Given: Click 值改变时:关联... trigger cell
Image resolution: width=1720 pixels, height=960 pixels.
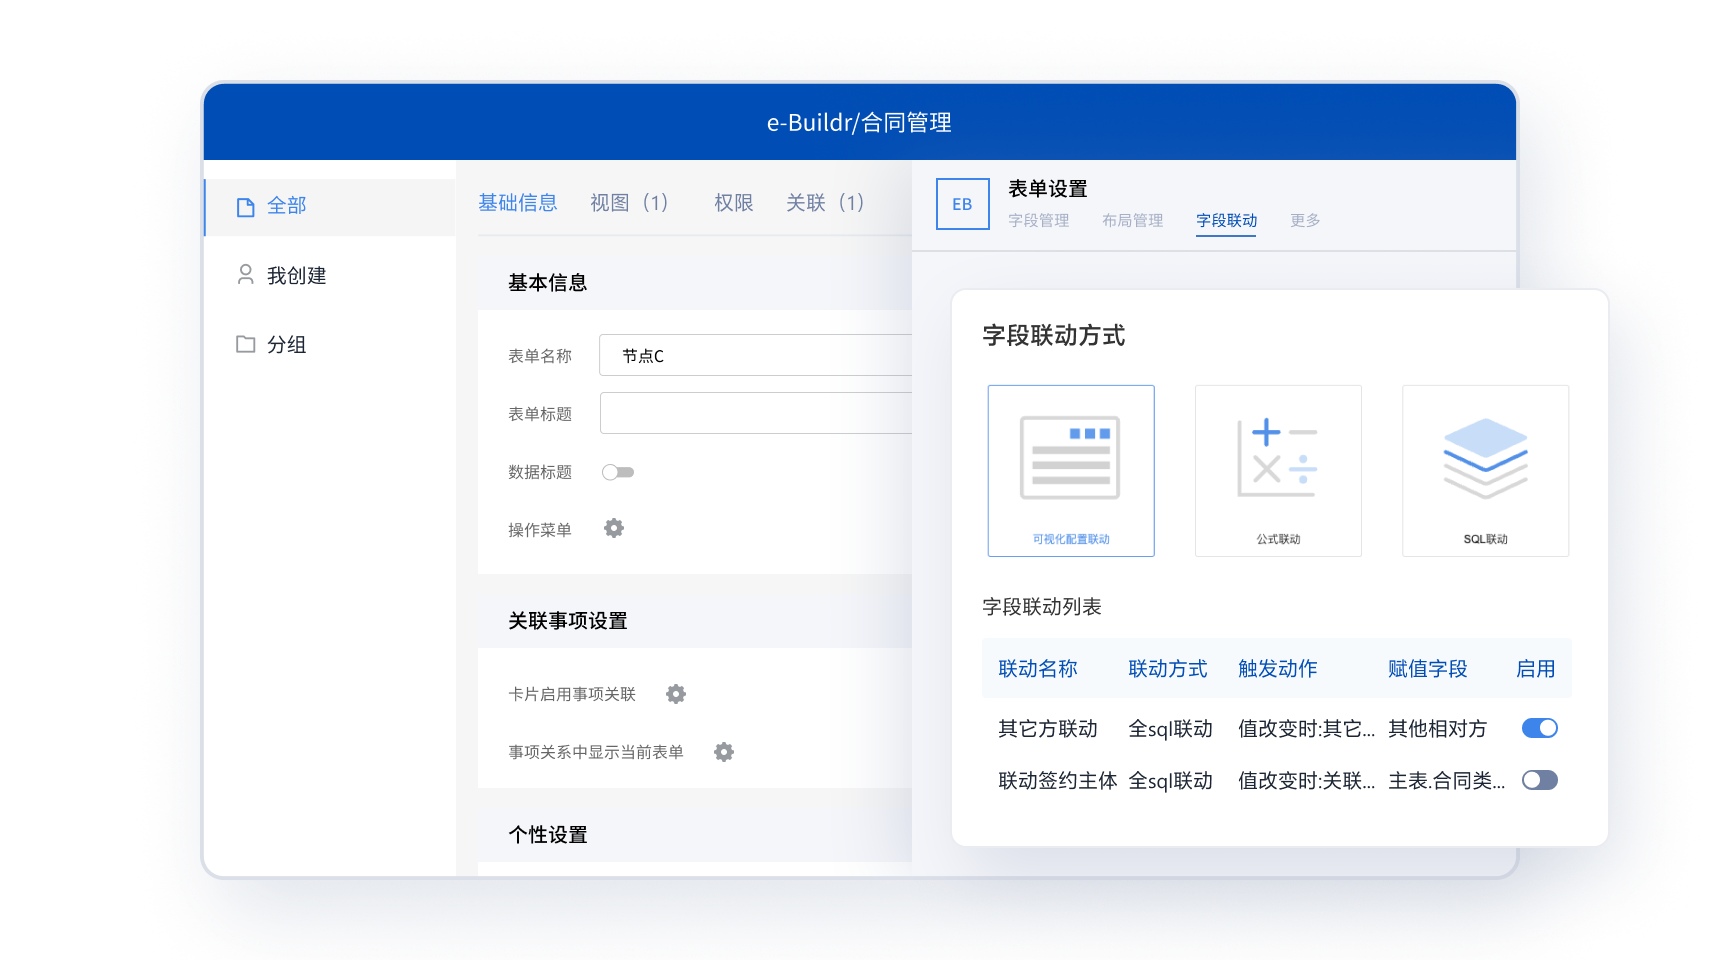Looking at the screenshot, I should point(1307,780).
